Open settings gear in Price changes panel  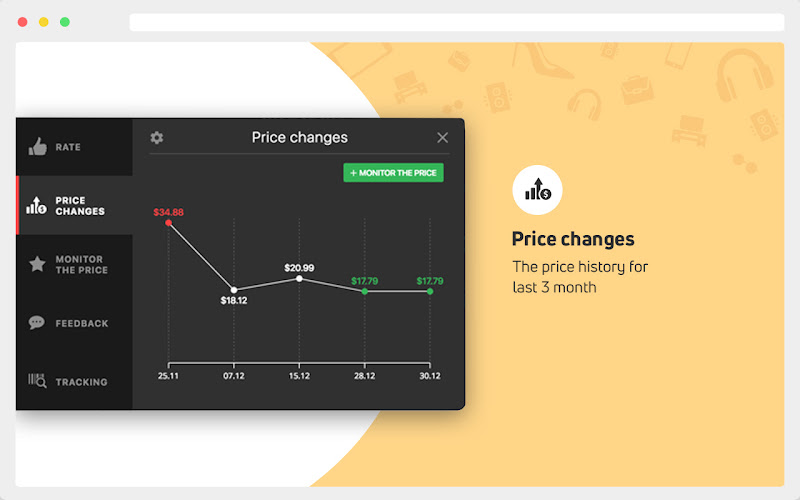point(157,137)
